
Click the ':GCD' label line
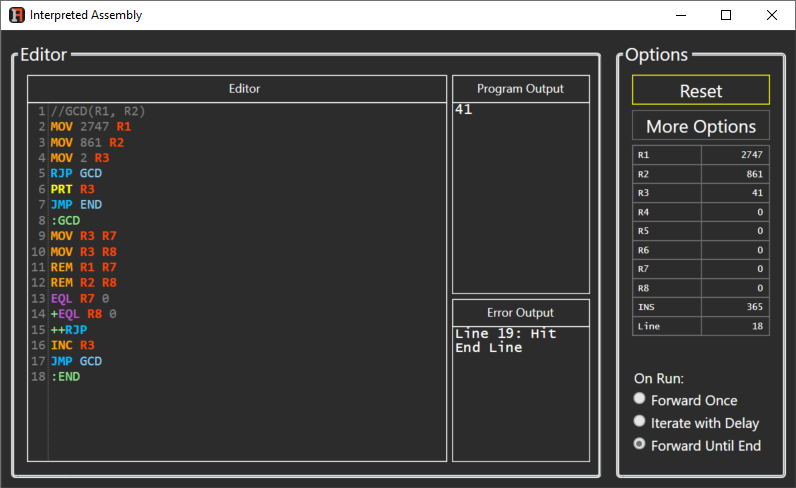pos(65,221)
